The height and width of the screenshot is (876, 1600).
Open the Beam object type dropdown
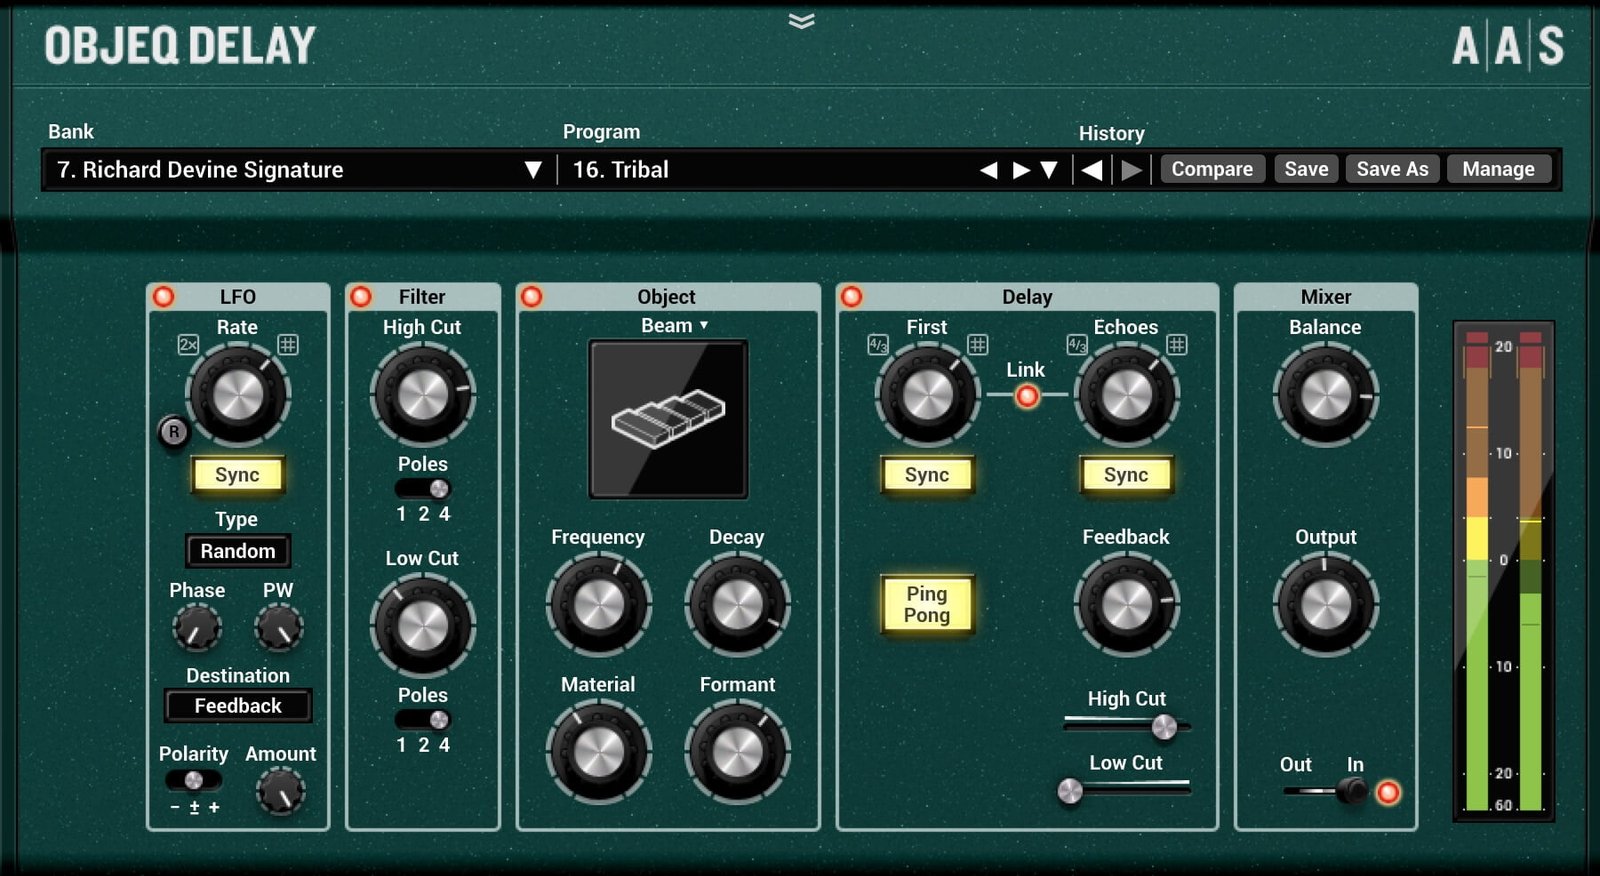[x=675, y=326]
